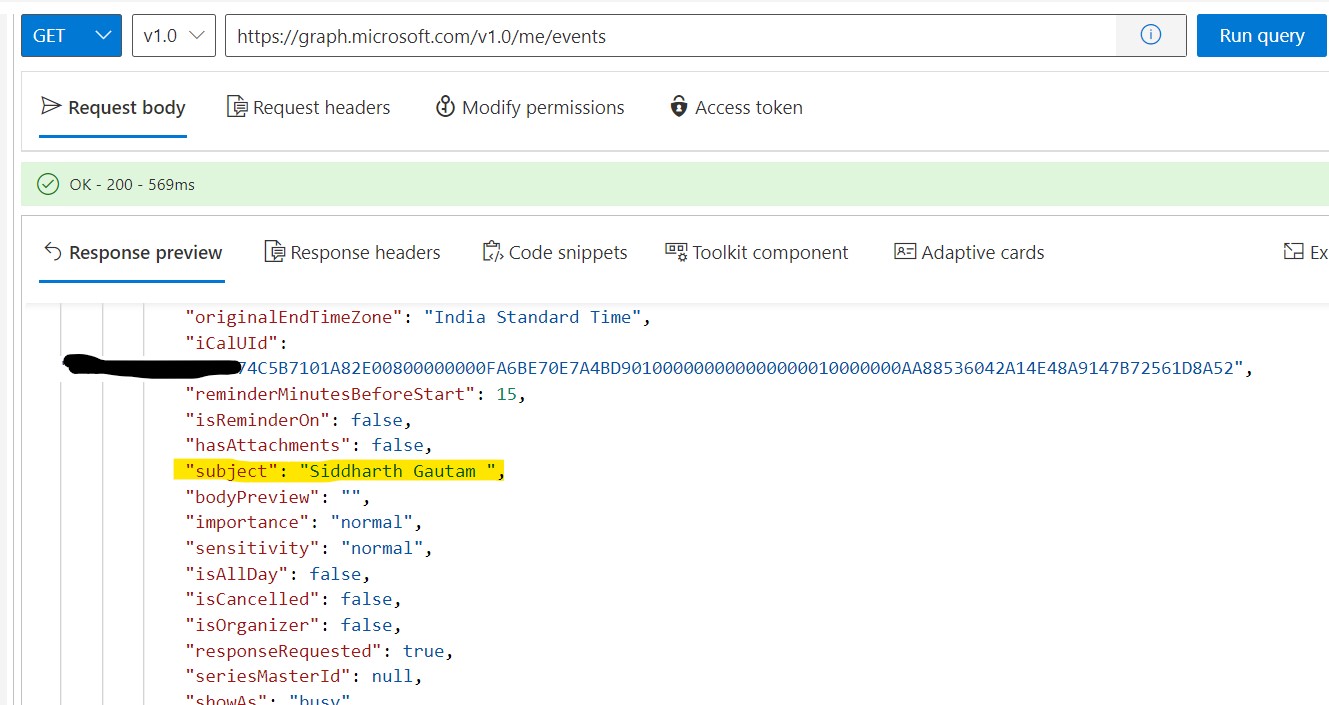This screenshot has height=705, width=1329.
Task: Click the "originalEndTimeZone" key
Action: coord(294,317)
